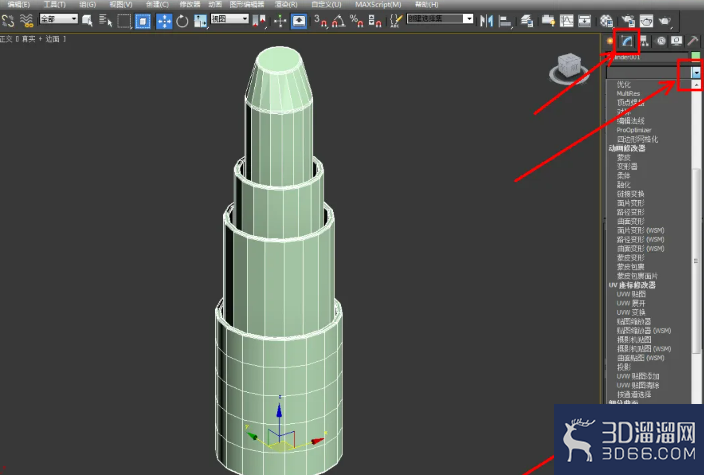Viewport: 704px width, 475px height.
Task: Open the 渲染(R) menu
Action: [286, 4]
